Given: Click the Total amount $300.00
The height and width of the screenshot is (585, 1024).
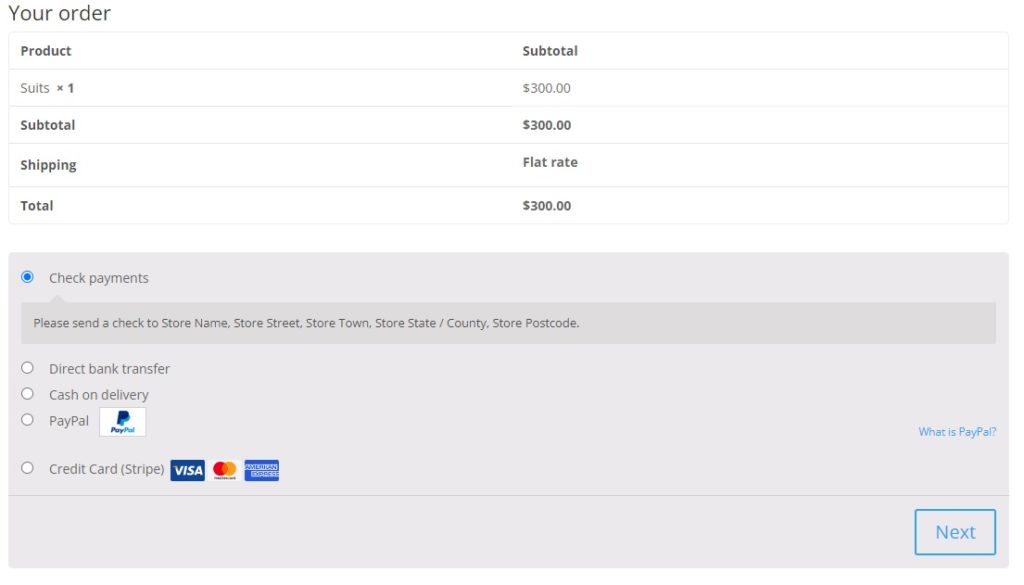Looking at the screenshot, I should pos(547,206).
